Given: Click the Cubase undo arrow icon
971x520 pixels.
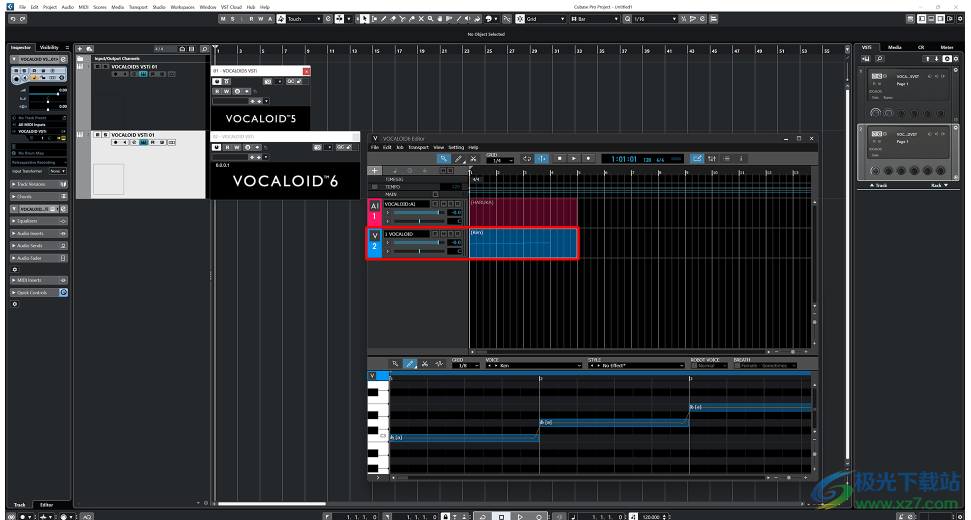Looking at the screenshot, I should (13, 19).
